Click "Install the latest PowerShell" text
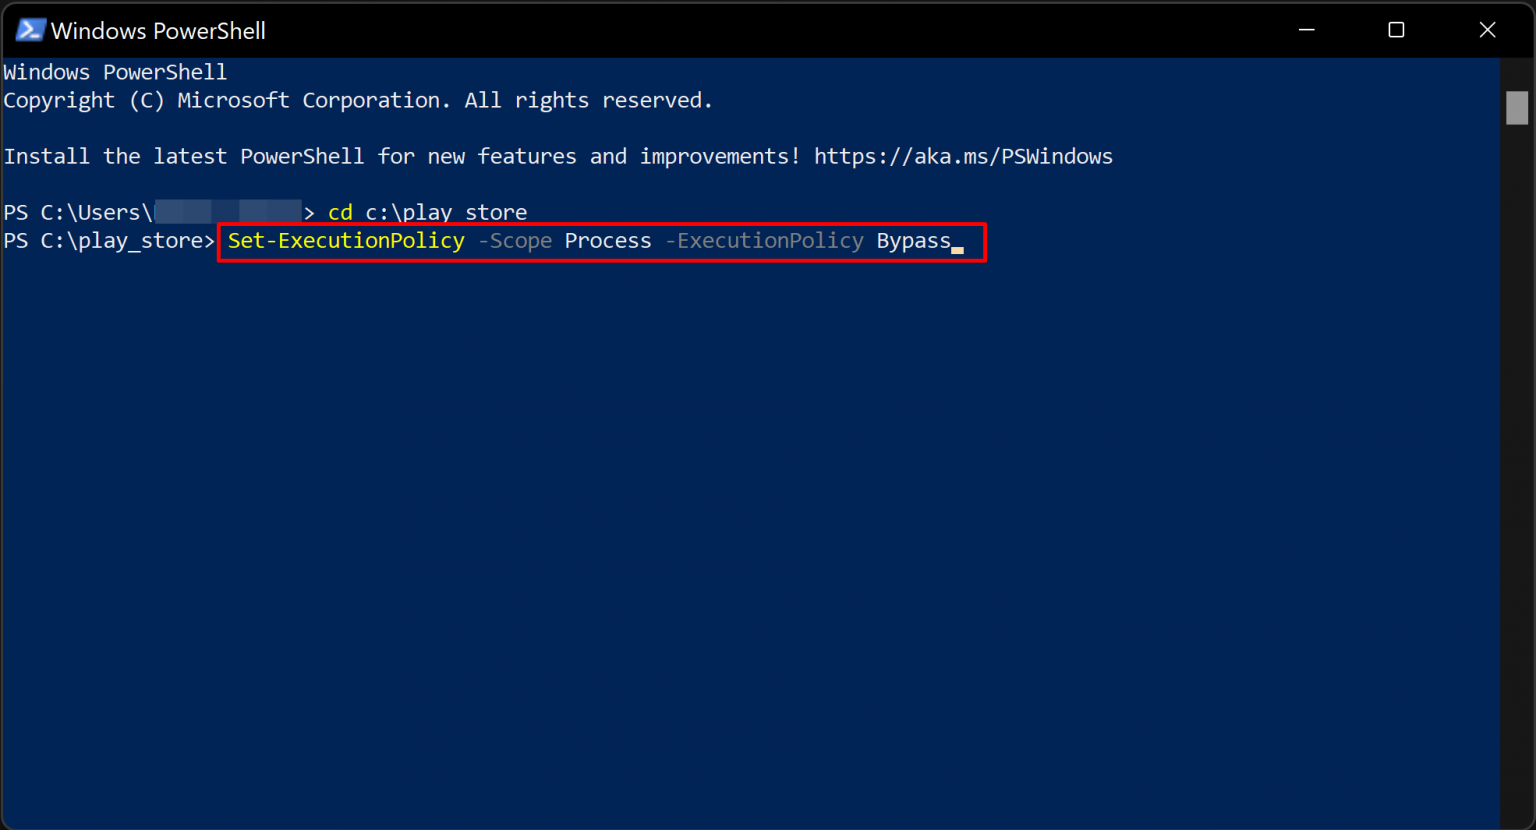1536x830 pixels. (183, 157)
